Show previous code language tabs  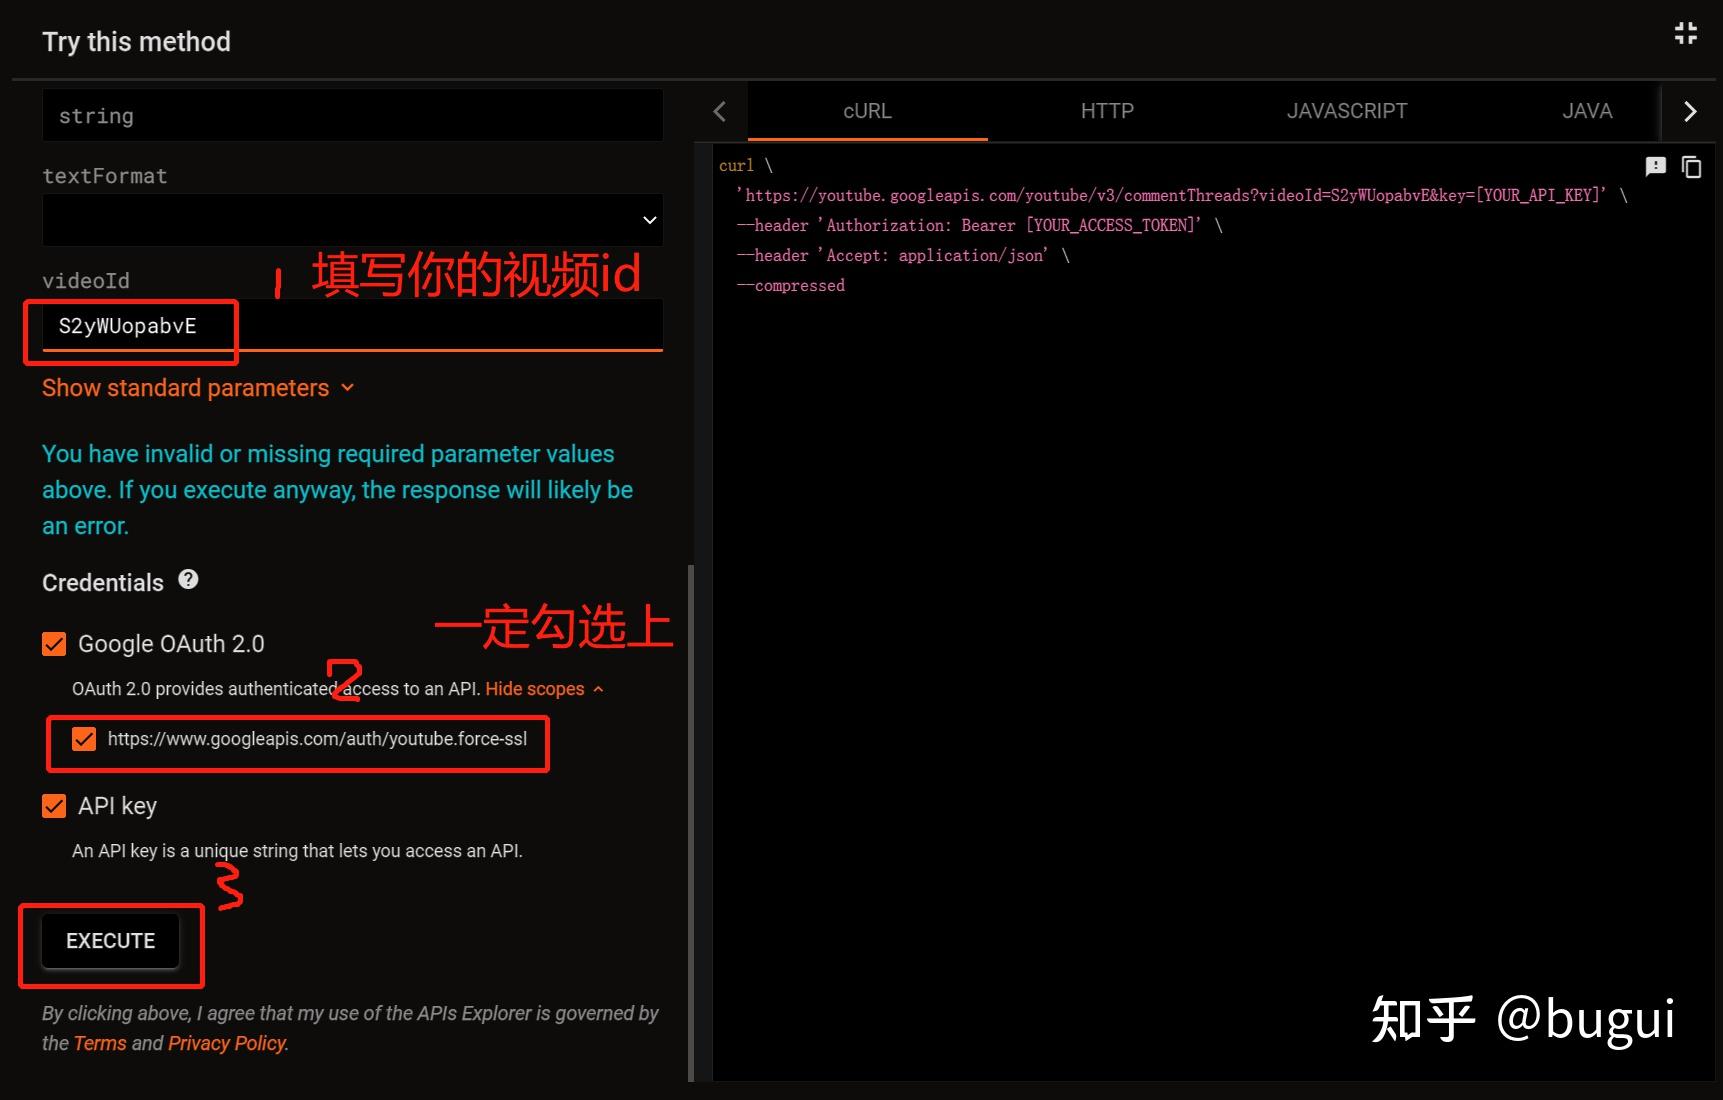pos(719,112)
